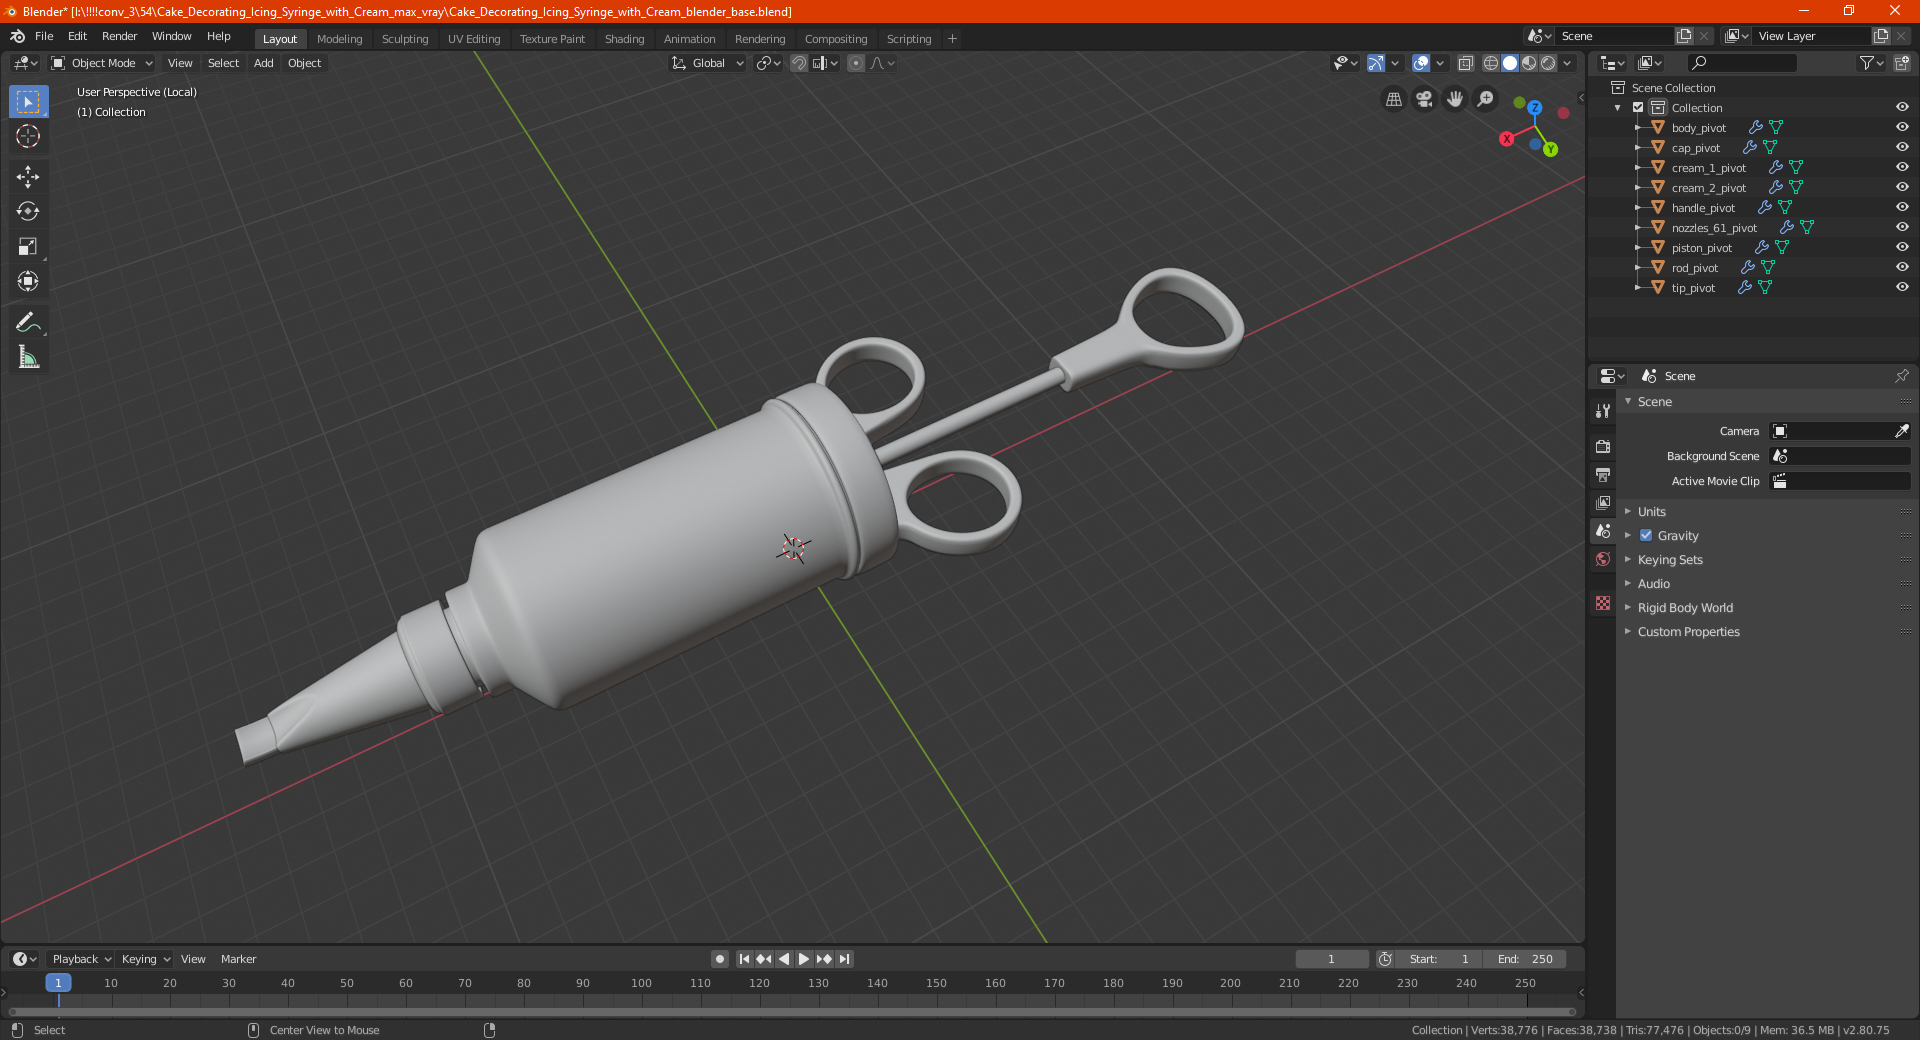
Task: Select the Measure tool
Action: [28, 357]
